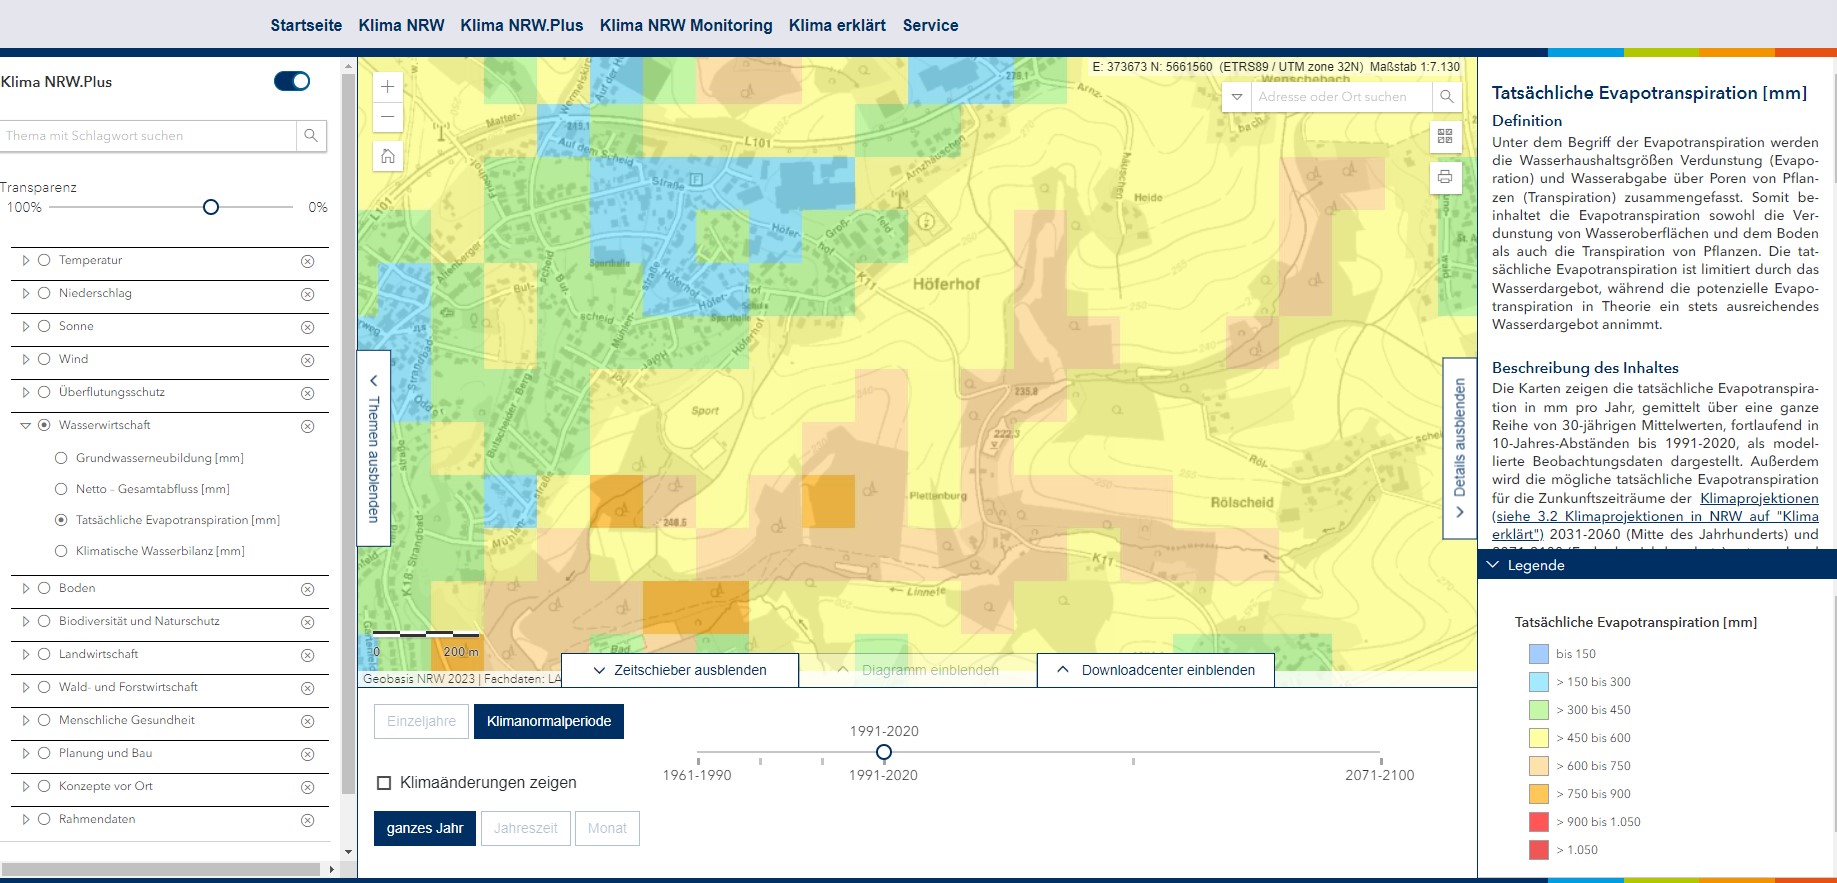The image size is (1837, 883).
Task: Open the Klimaprojektionen link in description
Action: 1758,498
